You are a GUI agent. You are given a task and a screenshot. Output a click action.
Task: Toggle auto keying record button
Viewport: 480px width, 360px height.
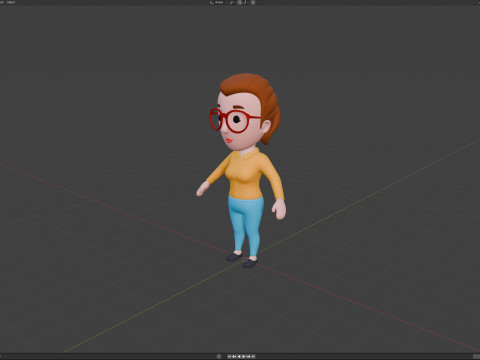click(x=219, y=356)
